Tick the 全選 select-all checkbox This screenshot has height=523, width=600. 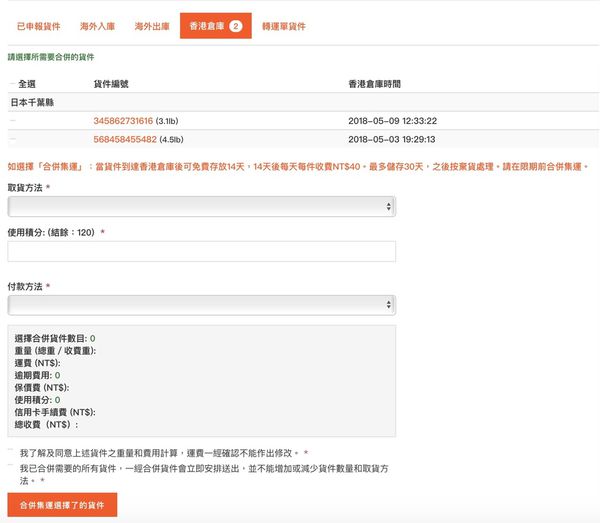pyautogui.click(x=12, y=84)
